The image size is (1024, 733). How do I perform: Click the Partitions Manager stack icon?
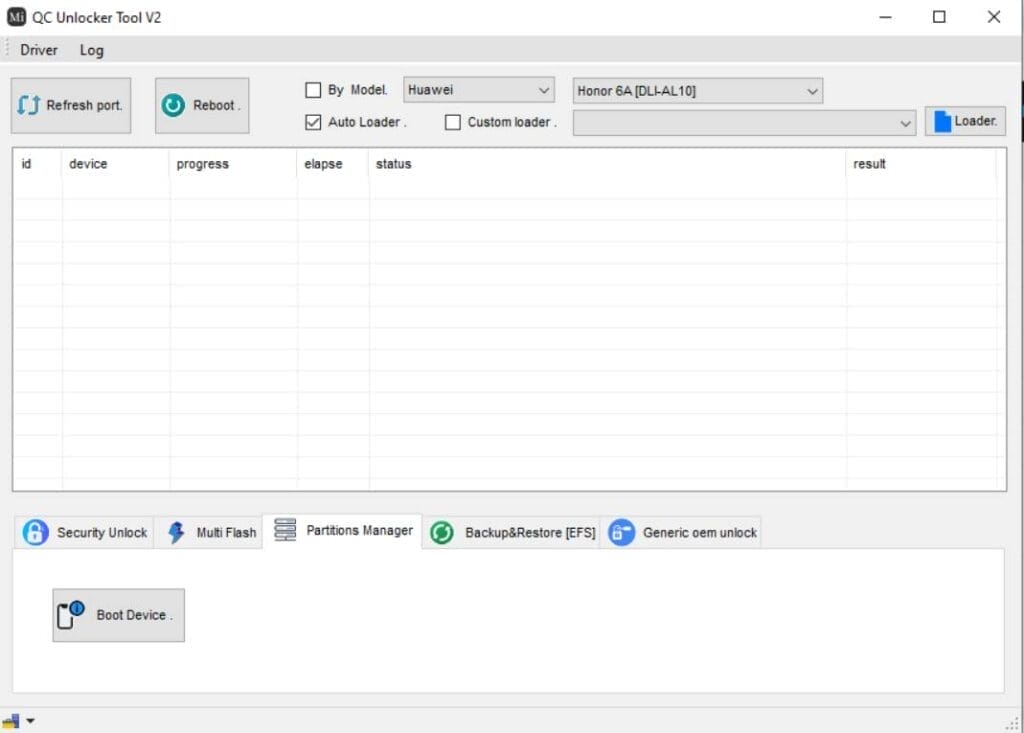(x=285, y=530)
